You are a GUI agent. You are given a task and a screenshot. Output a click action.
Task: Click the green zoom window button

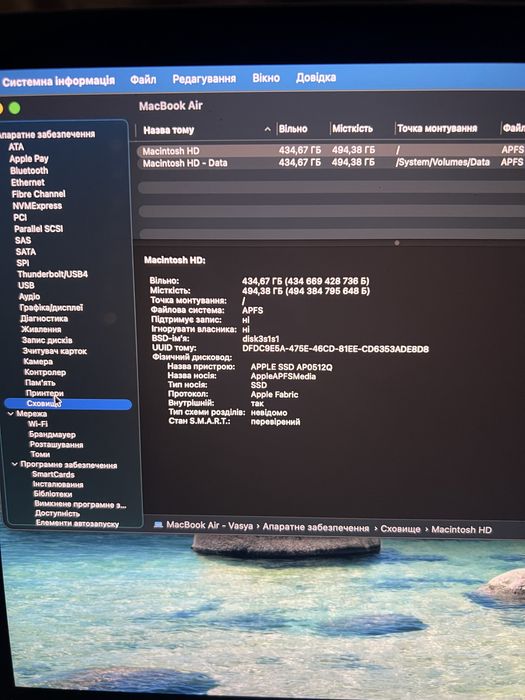coord(15,108)
